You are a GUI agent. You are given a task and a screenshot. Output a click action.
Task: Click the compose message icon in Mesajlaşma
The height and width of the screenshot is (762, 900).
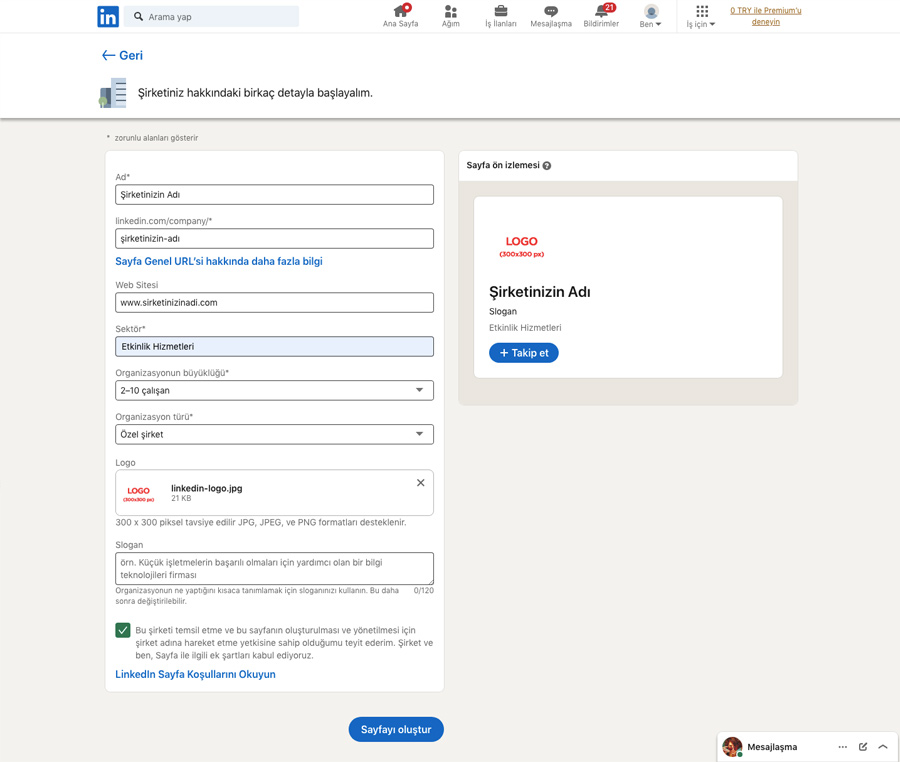tap(862, 746)
